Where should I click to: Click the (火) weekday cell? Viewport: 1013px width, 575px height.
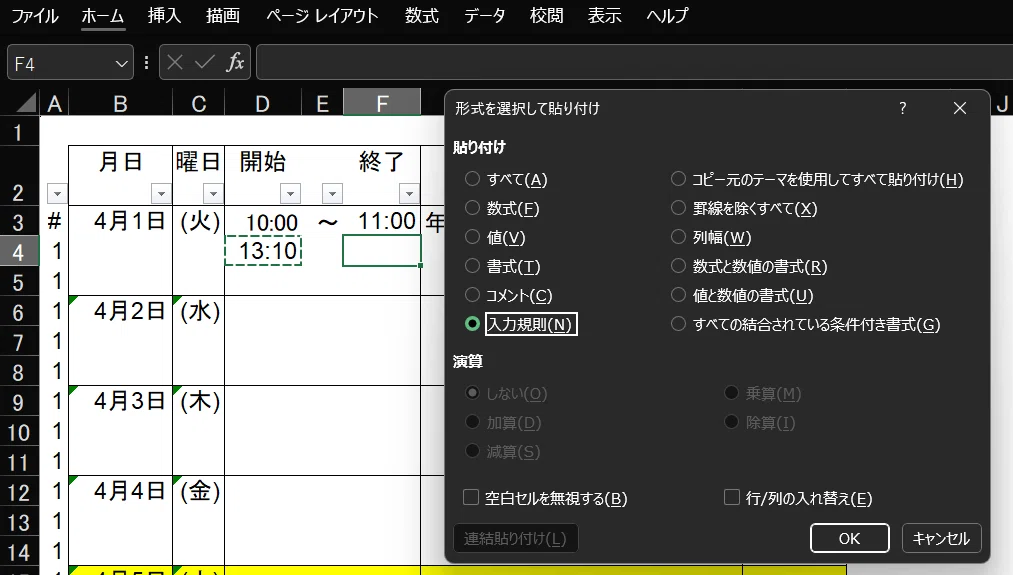click(198, 221)
